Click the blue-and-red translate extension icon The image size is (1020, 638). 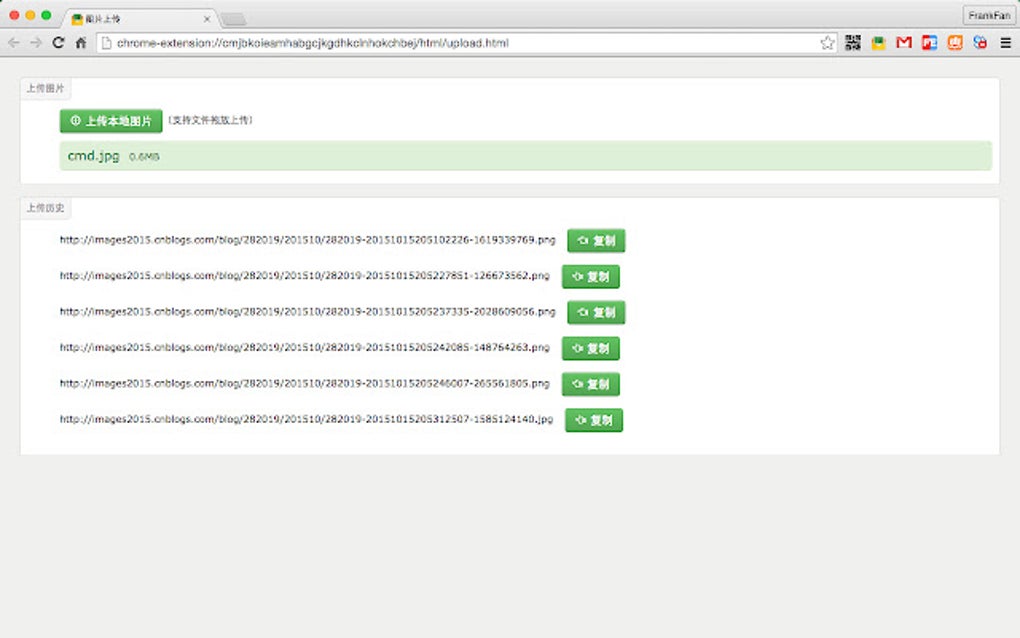pyautogui.click(x=978, y=43)
